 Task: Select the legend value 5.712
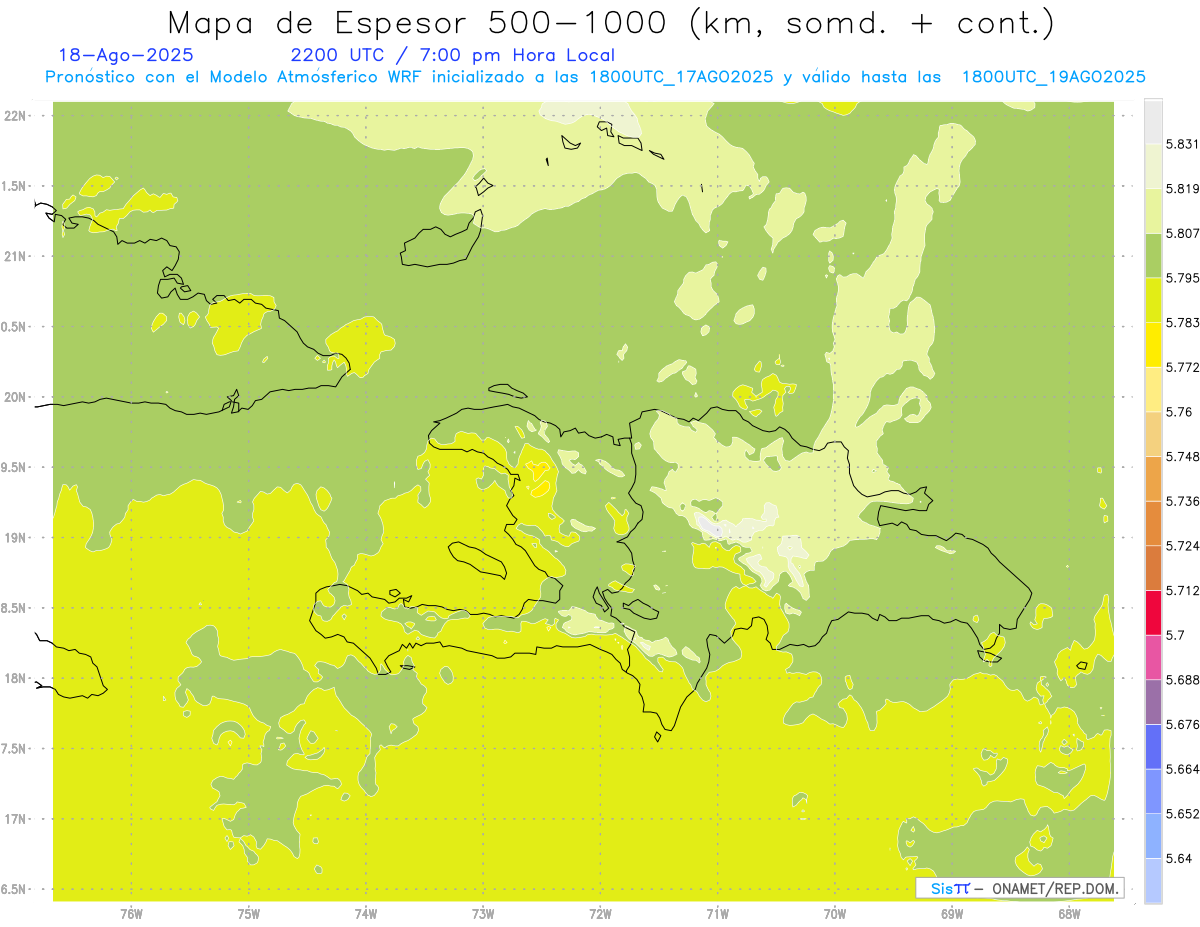coord(1182,590)
